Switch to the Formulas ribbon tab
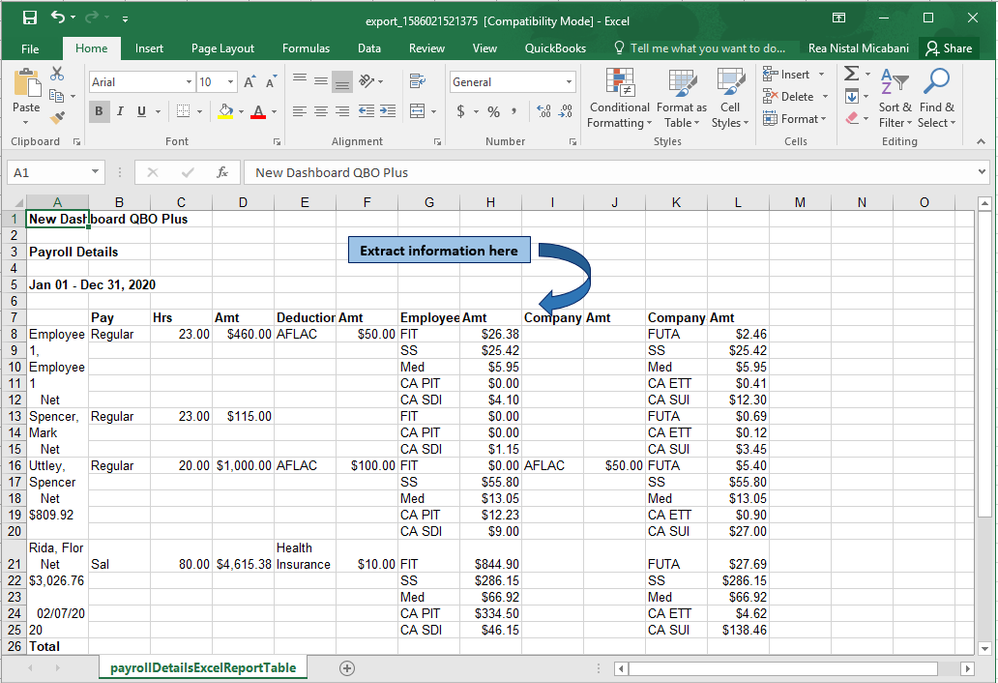The height and width of the screenshot is (683, 998). tap(305, 48)
